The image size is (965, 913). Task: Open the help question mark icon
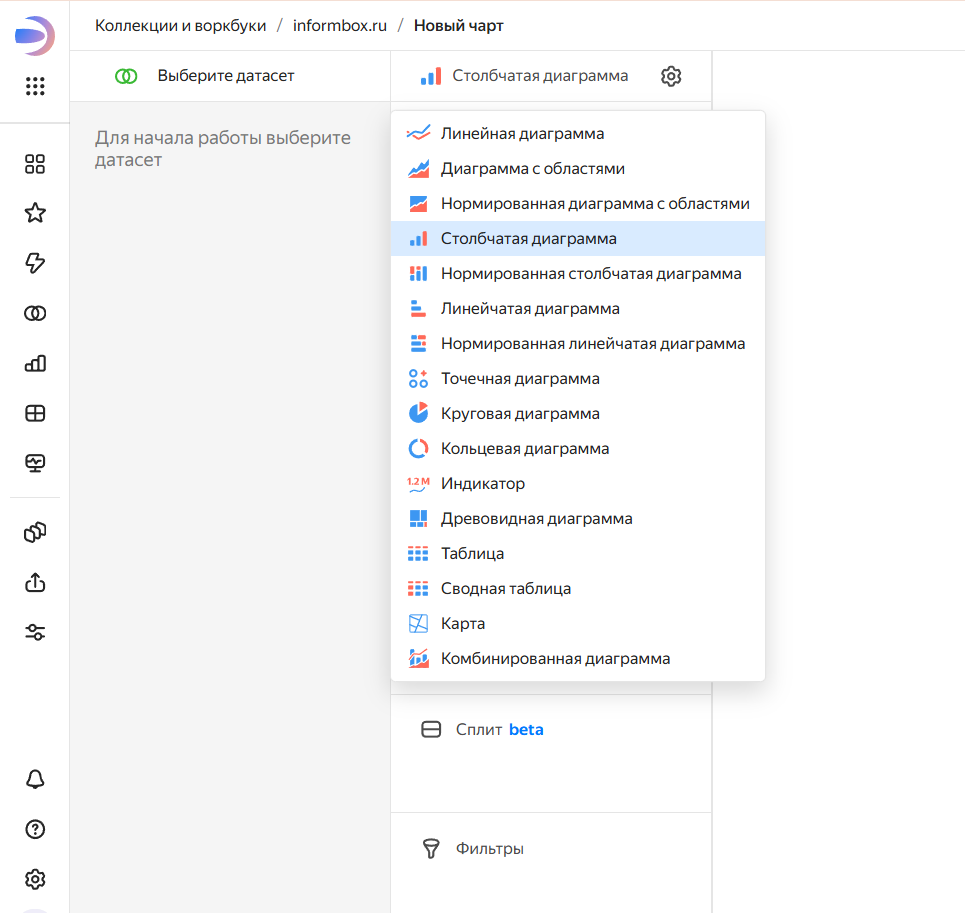(x=35, y=829)
